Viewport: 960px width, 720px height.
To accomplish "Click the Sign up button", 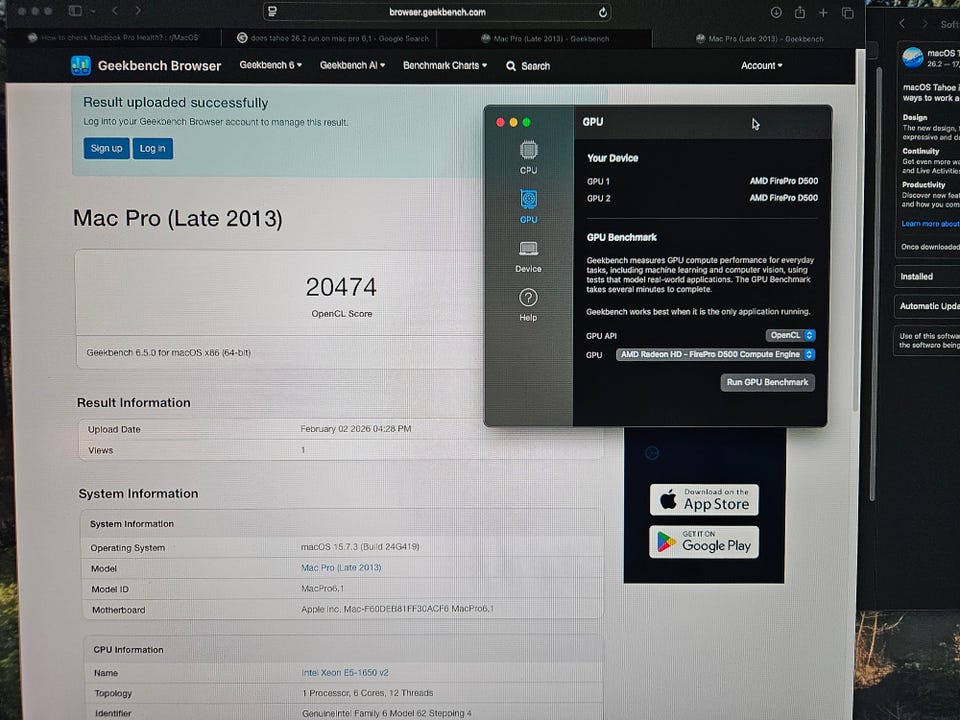I will tap(107, 148).
